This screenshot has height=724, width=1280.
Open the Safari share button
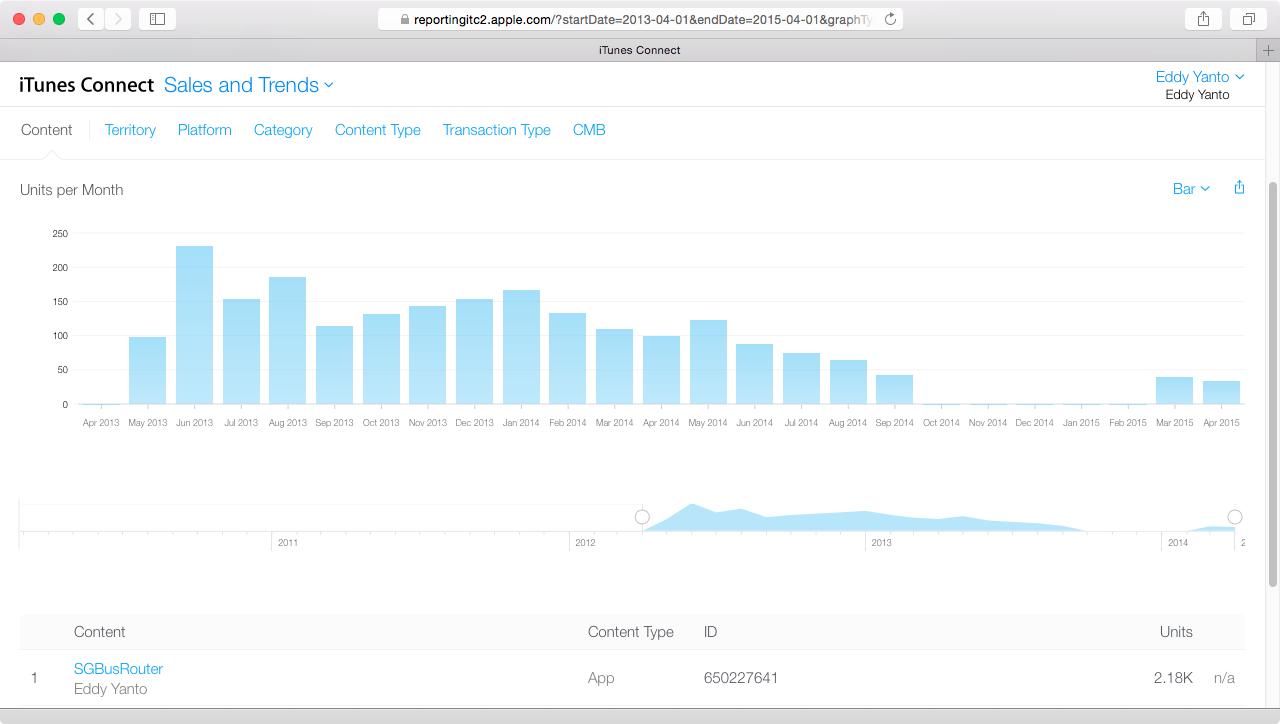pos(1203,19)
